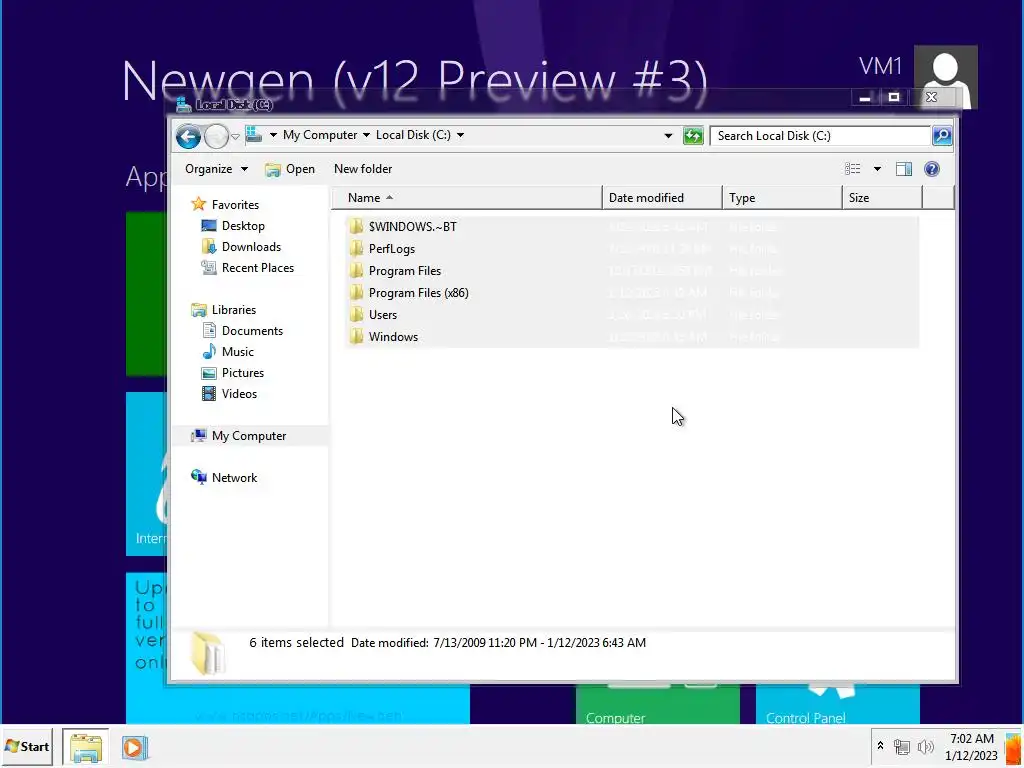Click the VM1 user avatar picture
The image size is (1024, 768).
(x=945, y=77)
